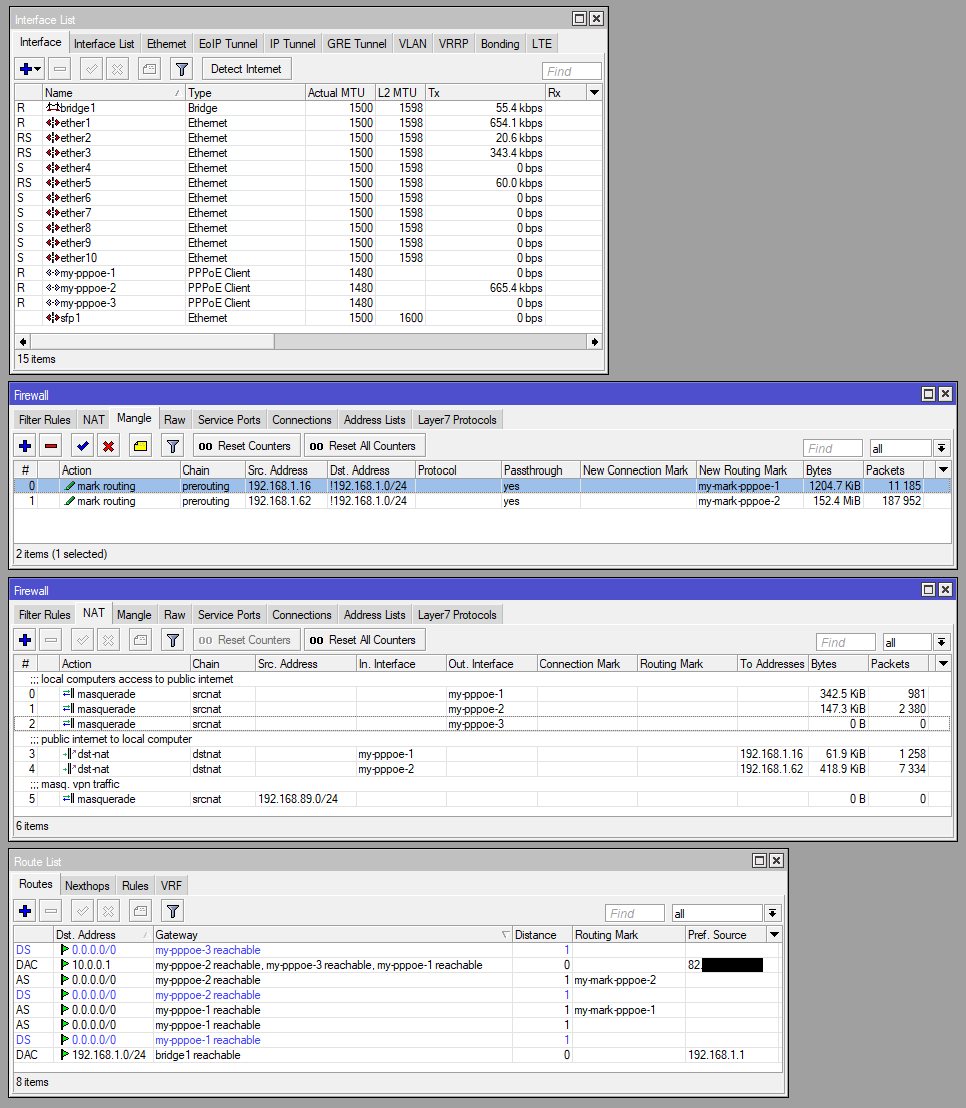This screenshot has height=1108, width=966.
Task: Sort interfaces by Name column header
Action: [x=113, y=93]
